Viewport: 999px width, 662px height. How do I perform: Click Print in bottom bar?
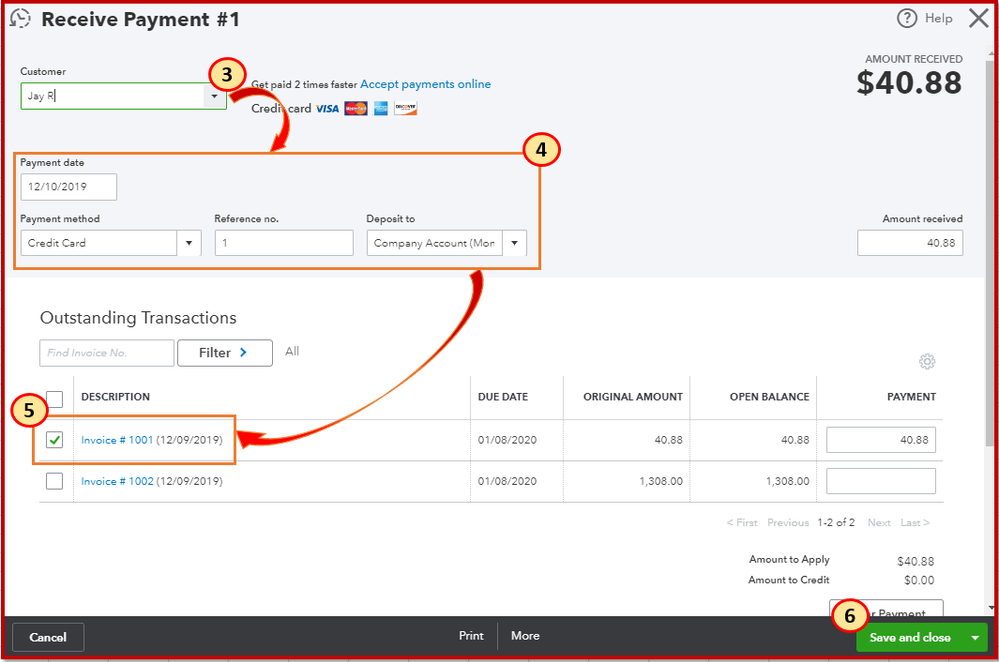point(471,636)
